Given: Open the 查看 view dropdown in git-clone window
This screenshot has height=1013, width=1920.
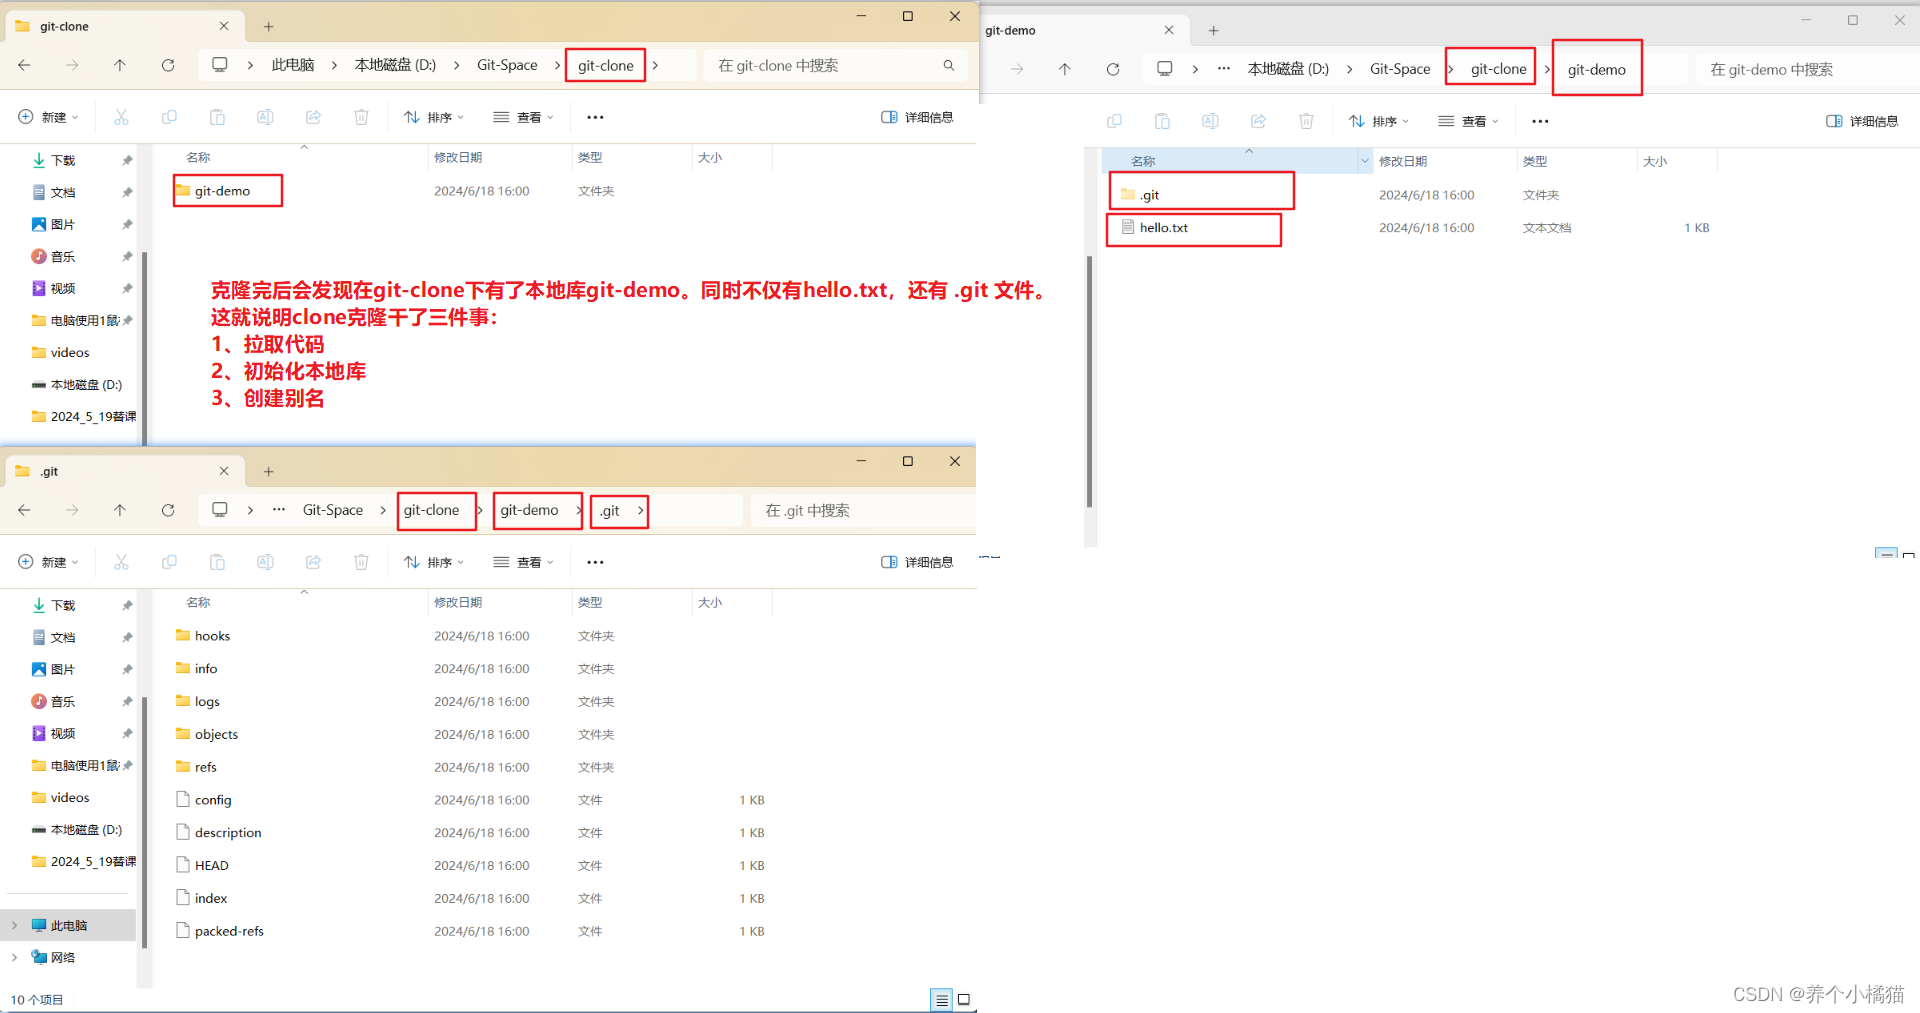Looking at the screenshot, I should click(x=523, y=117).
